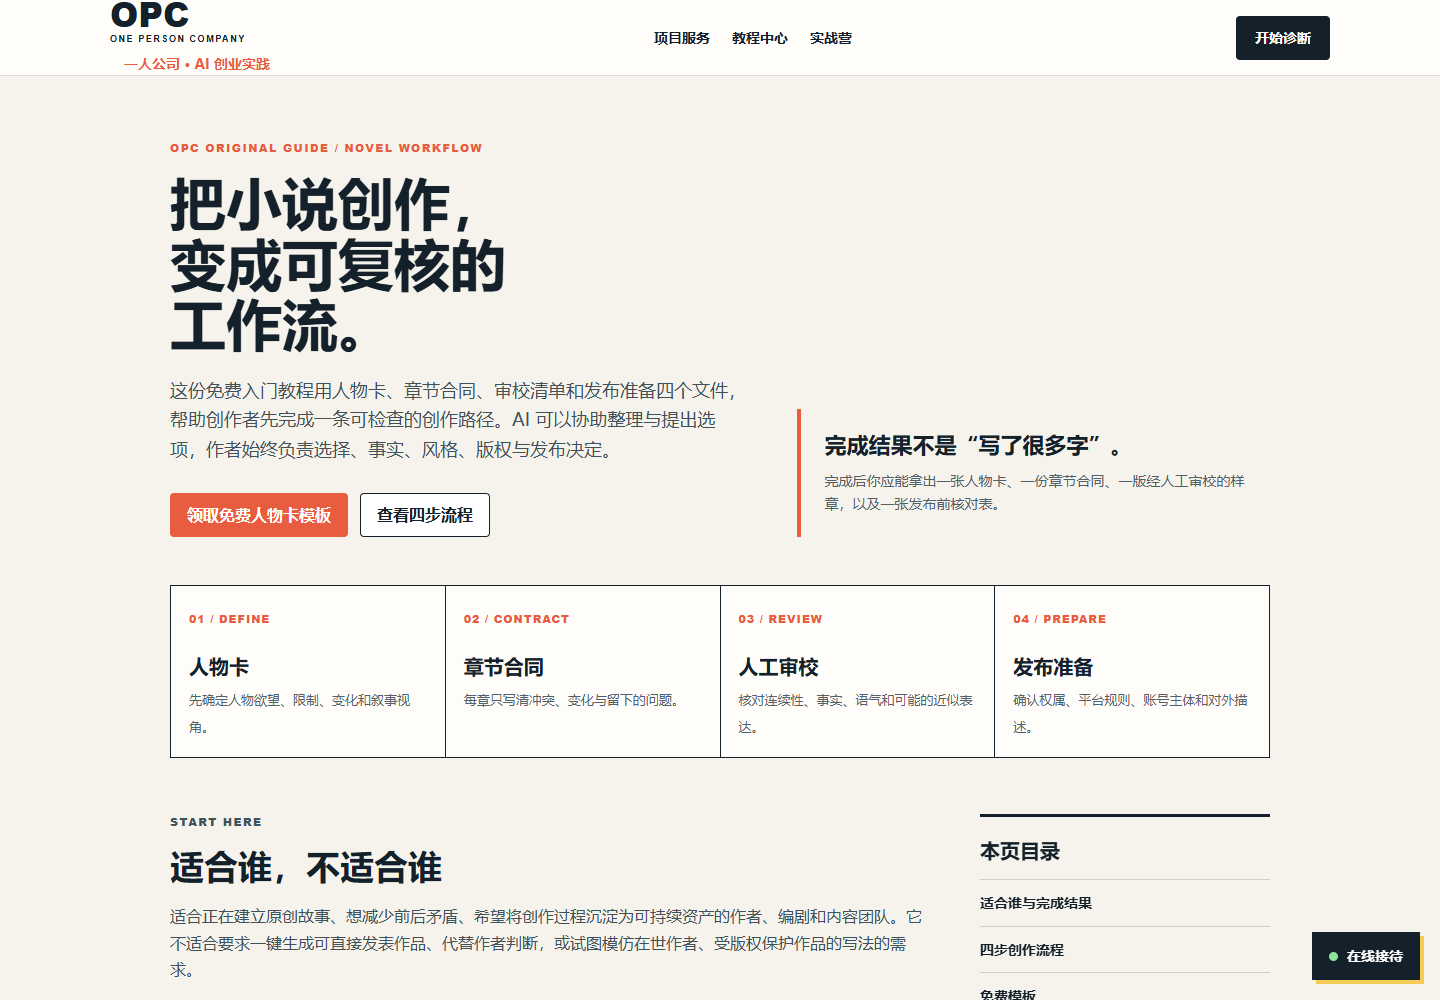
Task: Click the 把小说创作，变成可复核的工作流。 headline
Action: (x=337, y=266)
